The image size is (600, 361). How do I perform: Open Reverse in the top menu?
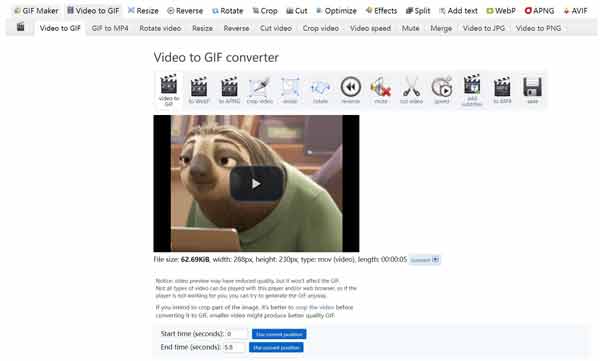click(185, 11)
